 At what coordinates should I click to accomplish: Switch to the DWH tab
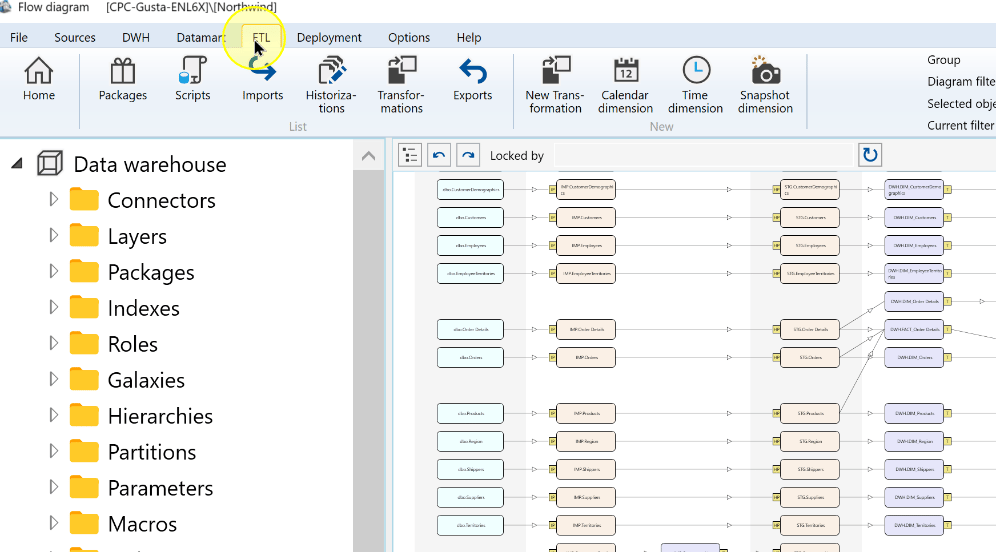(136, 37)
